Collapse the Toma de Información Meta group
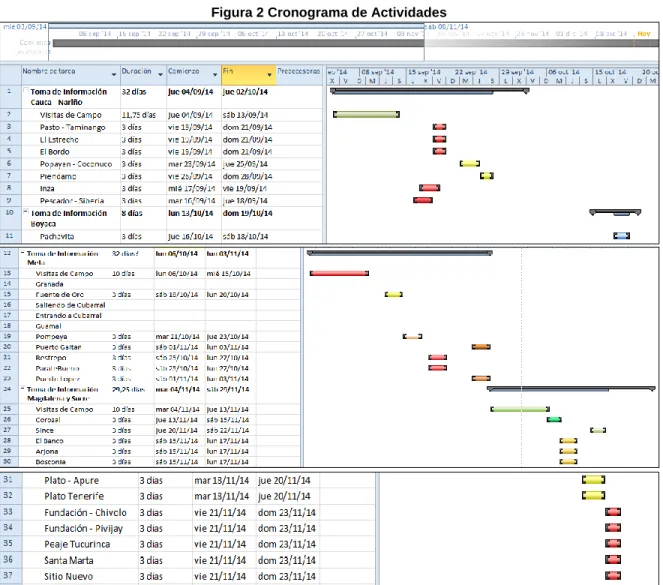663x585 pixels. (x=23, y=253)
